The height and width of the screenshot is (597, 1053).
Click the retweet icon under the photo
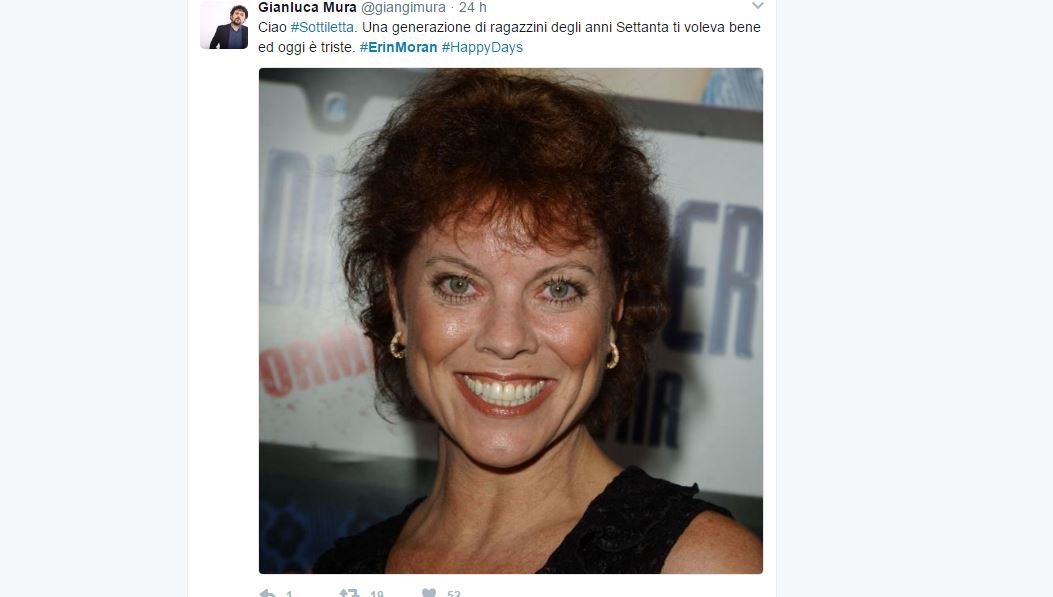pos(349,593)
